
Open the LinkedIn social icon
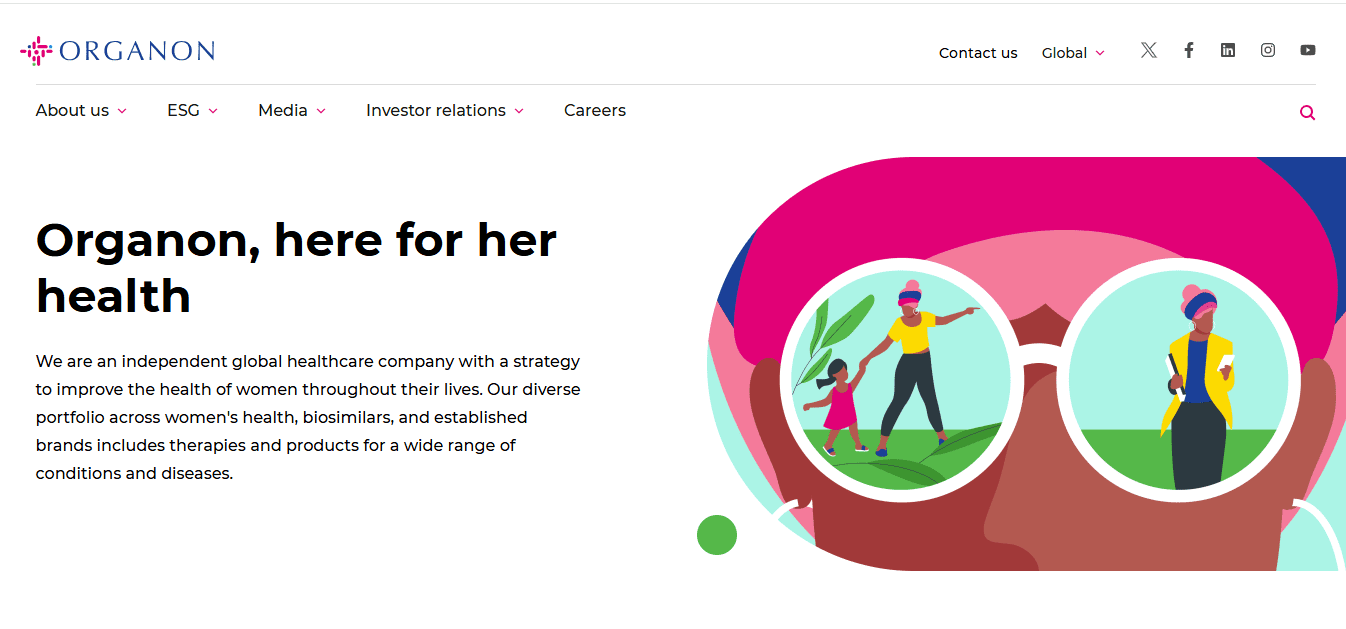1228,50
